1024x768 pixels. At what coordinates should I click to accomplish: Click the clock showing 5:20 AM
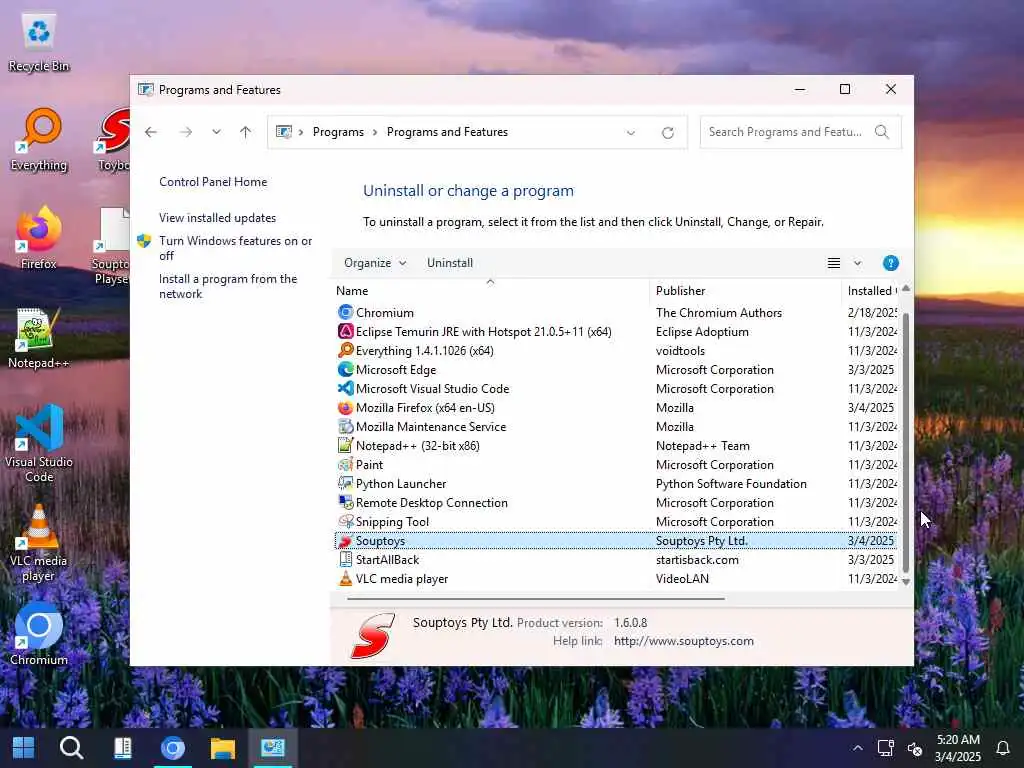pos(957,740)
